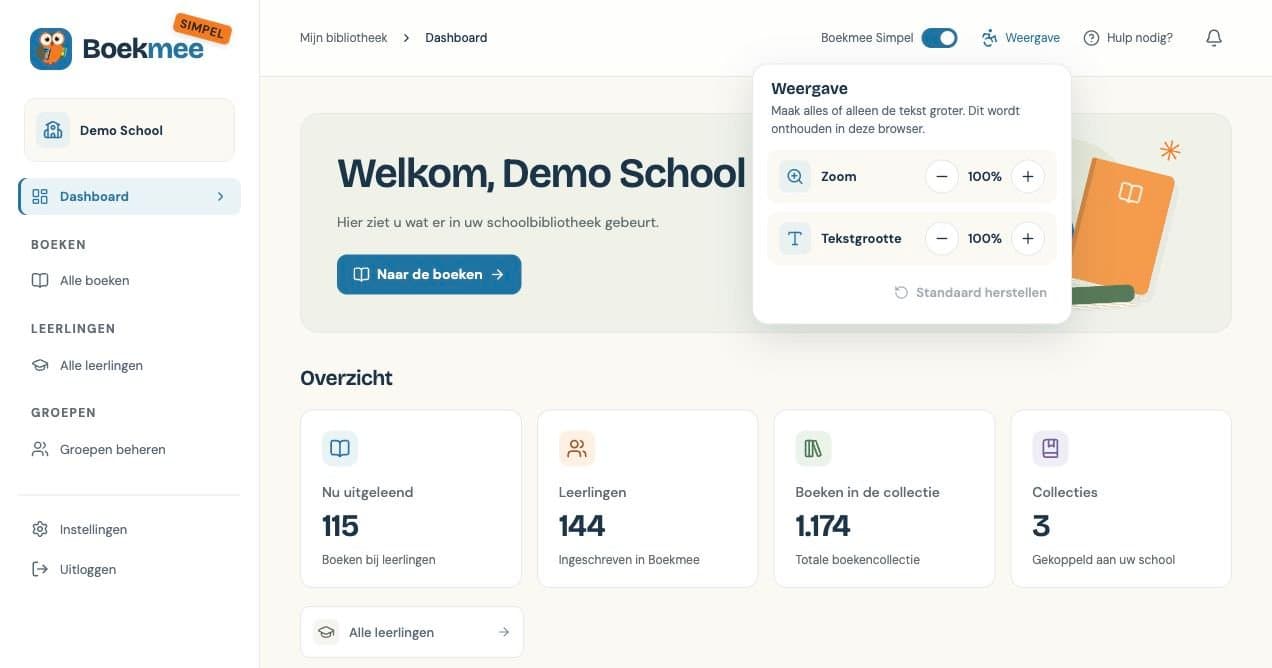Click the 1.174 books count value
Viewport: 1272px width, 668px height.
coord(823,526)
